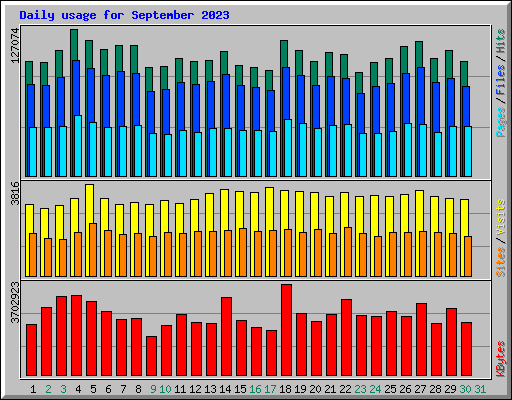Click day label 20 on the x-axis
The width and height of the screenshot is (512, 400).
pos(315,389)
